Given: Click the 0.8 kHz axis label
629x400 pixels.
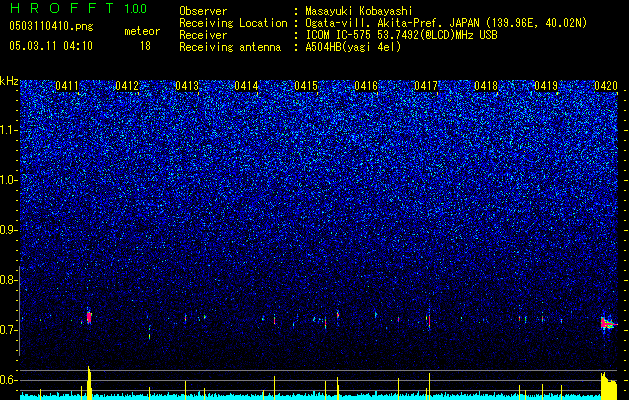Looking at the screenshot, I should click(8, 280).
